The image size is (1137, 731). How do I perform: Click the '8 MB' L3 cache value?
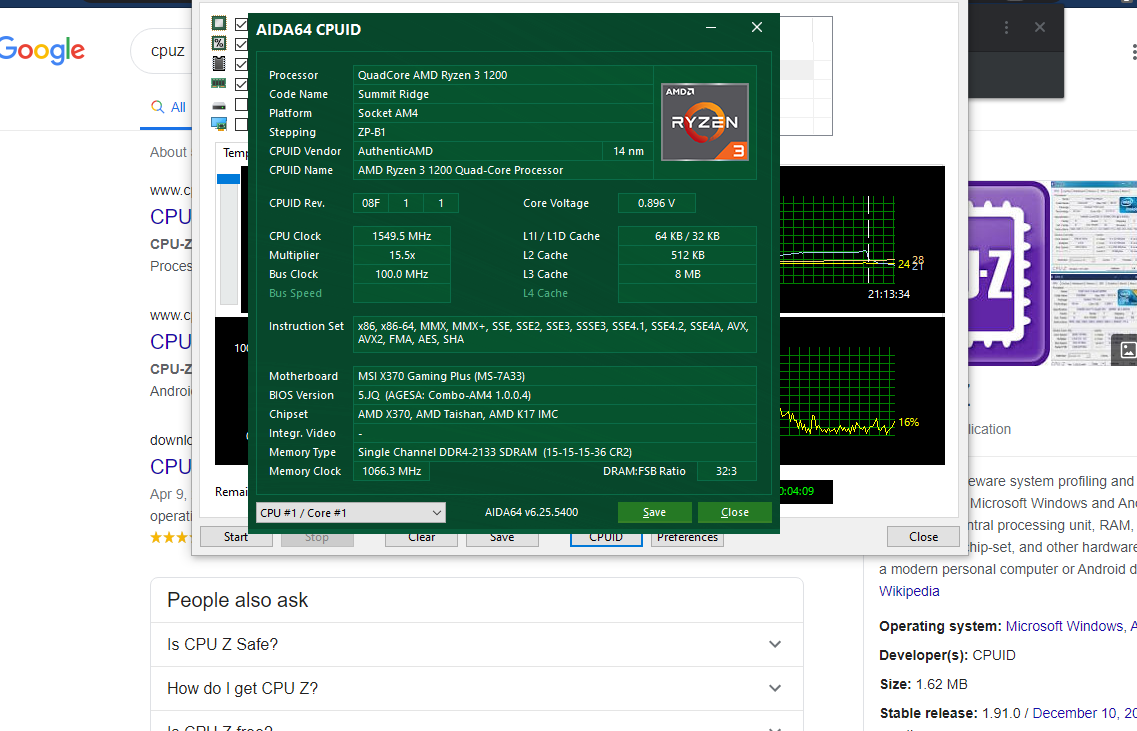(687, 274)
